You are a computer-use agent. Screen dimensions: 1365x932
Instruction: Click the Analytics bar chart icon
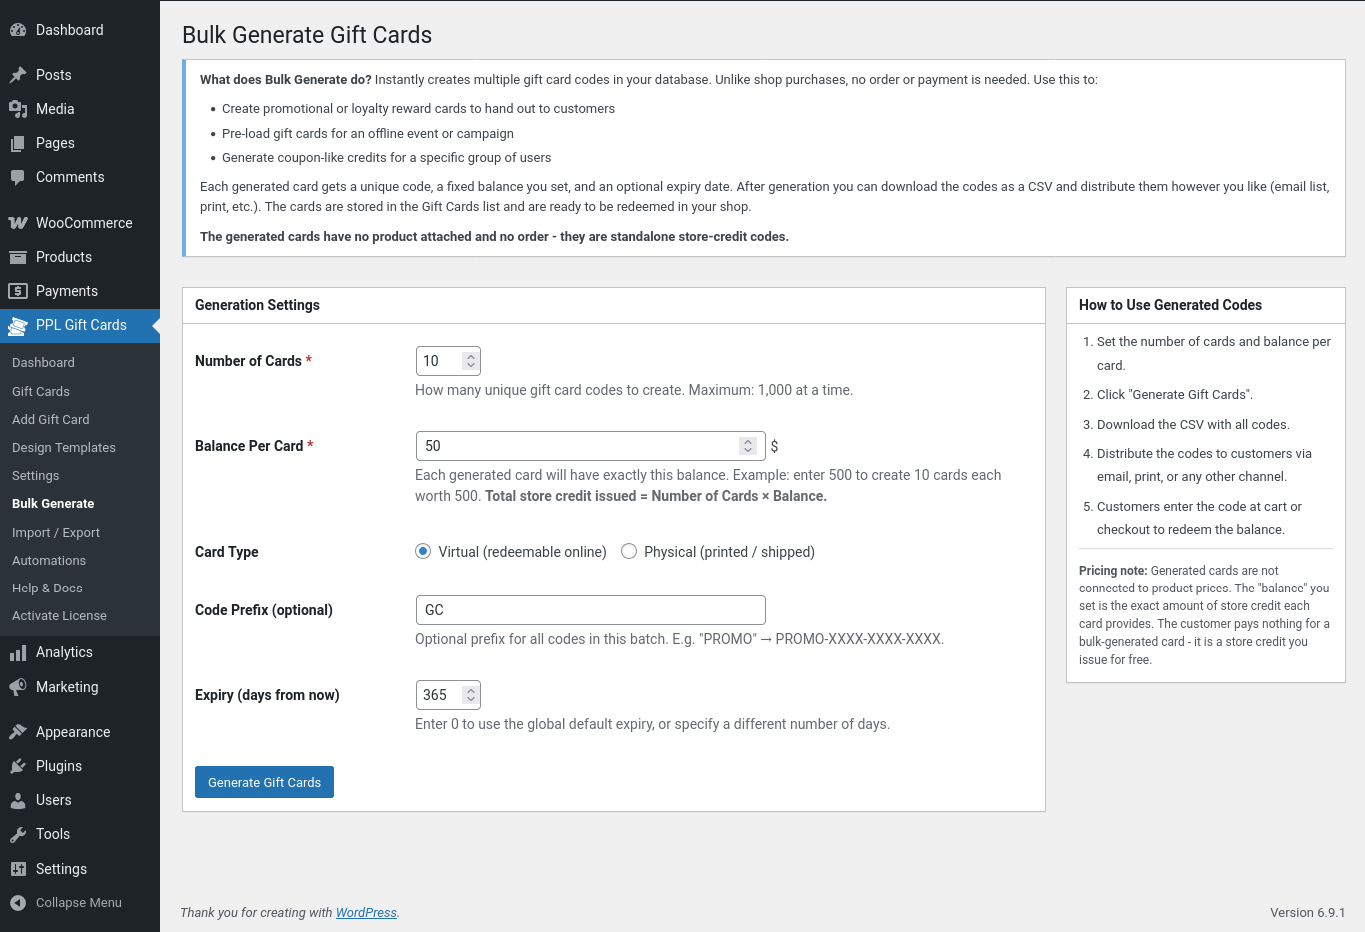point(18,653)
